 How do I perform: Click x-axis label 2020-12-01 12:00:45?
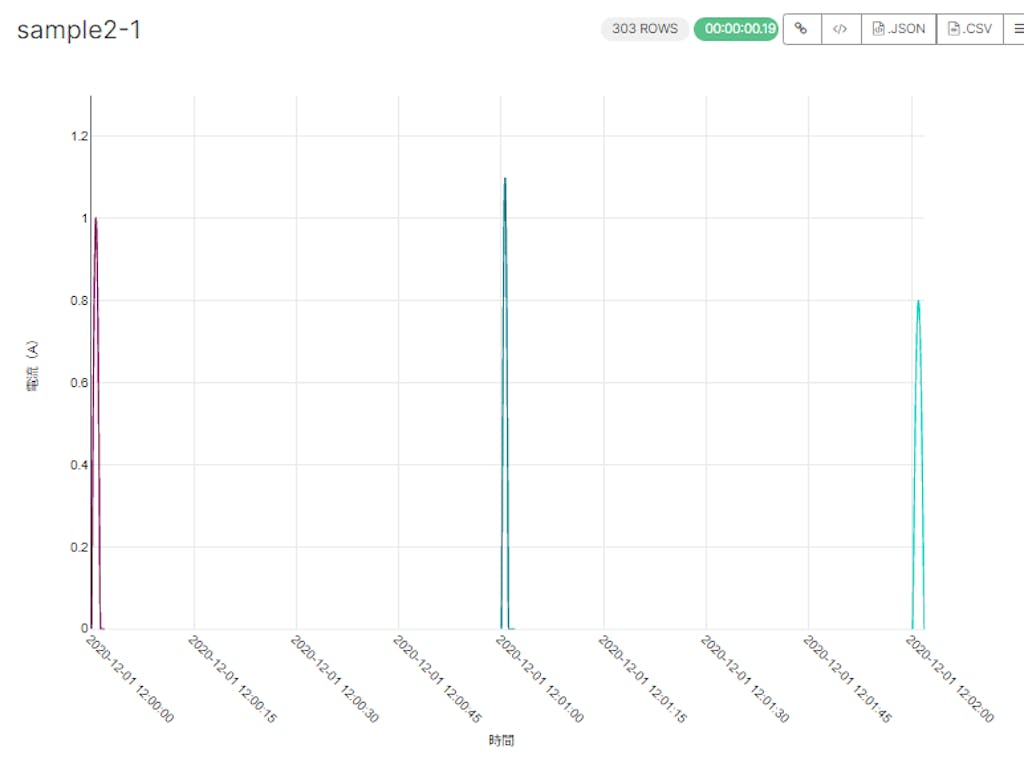(x=438, y=679)
